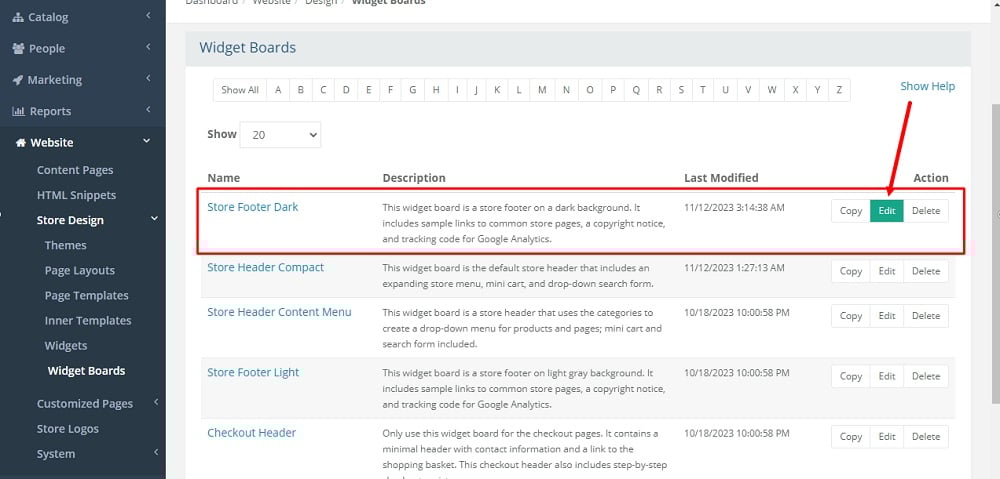Open Page Templates in sidebar
The height and width of the screenshot is (479, 1000).
(86, 296)
